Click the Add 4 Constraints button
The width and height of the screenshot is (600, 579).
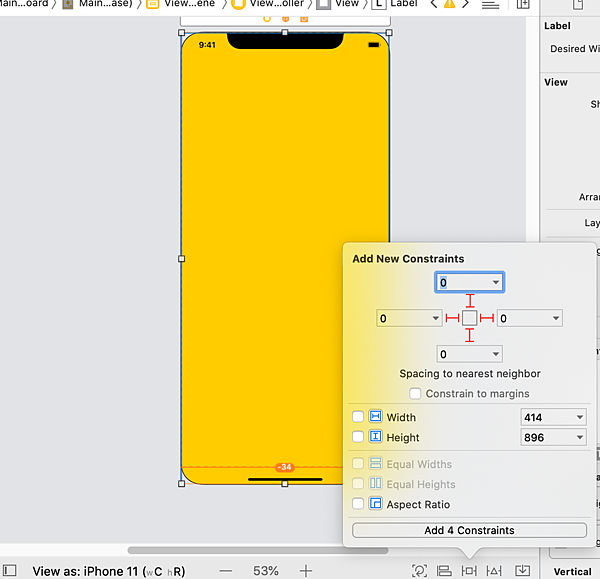[469, 530]
